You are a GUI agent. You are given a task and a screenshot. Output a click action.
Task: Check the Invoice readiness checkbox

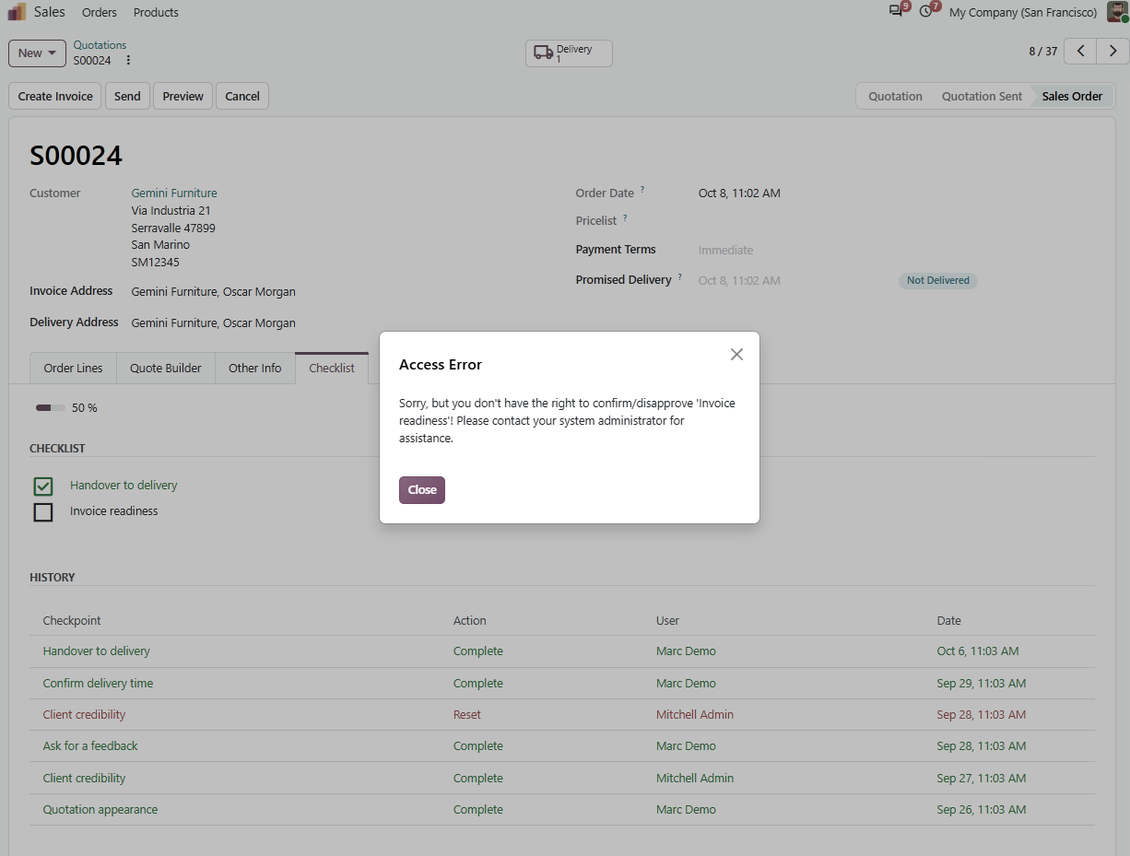tap(43, 512)
